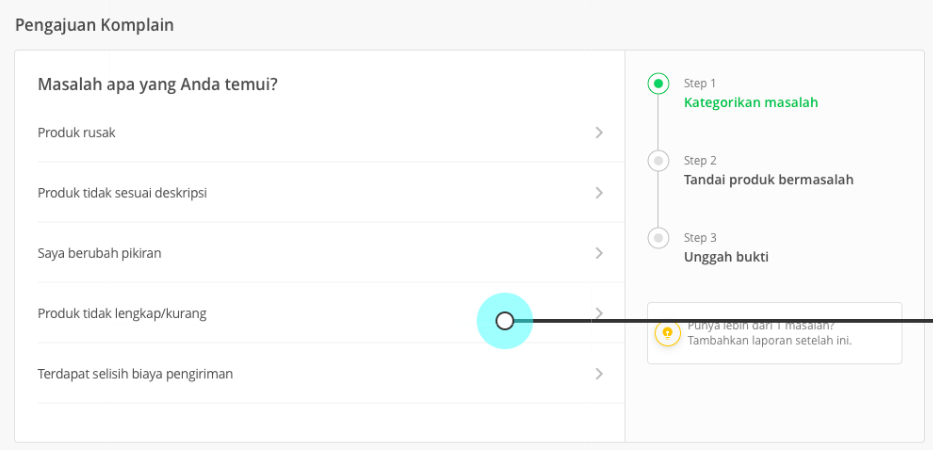Choose Produk tidak lengkap/kurang option
This screenshot has width=933, height=450.
(331, 313)
